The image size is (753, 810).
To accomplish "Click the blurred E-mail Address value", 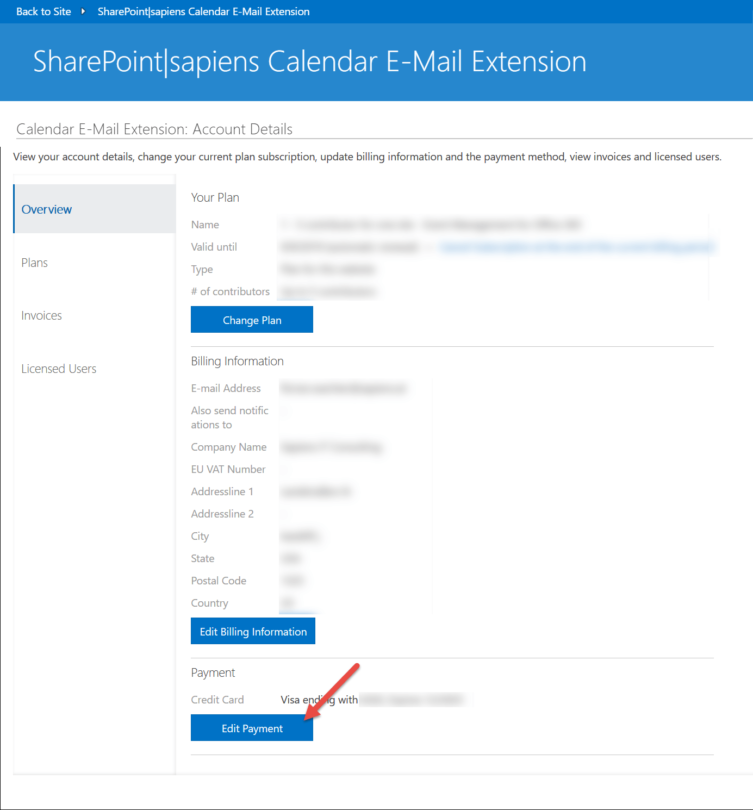I will click(x=343, y=388).
